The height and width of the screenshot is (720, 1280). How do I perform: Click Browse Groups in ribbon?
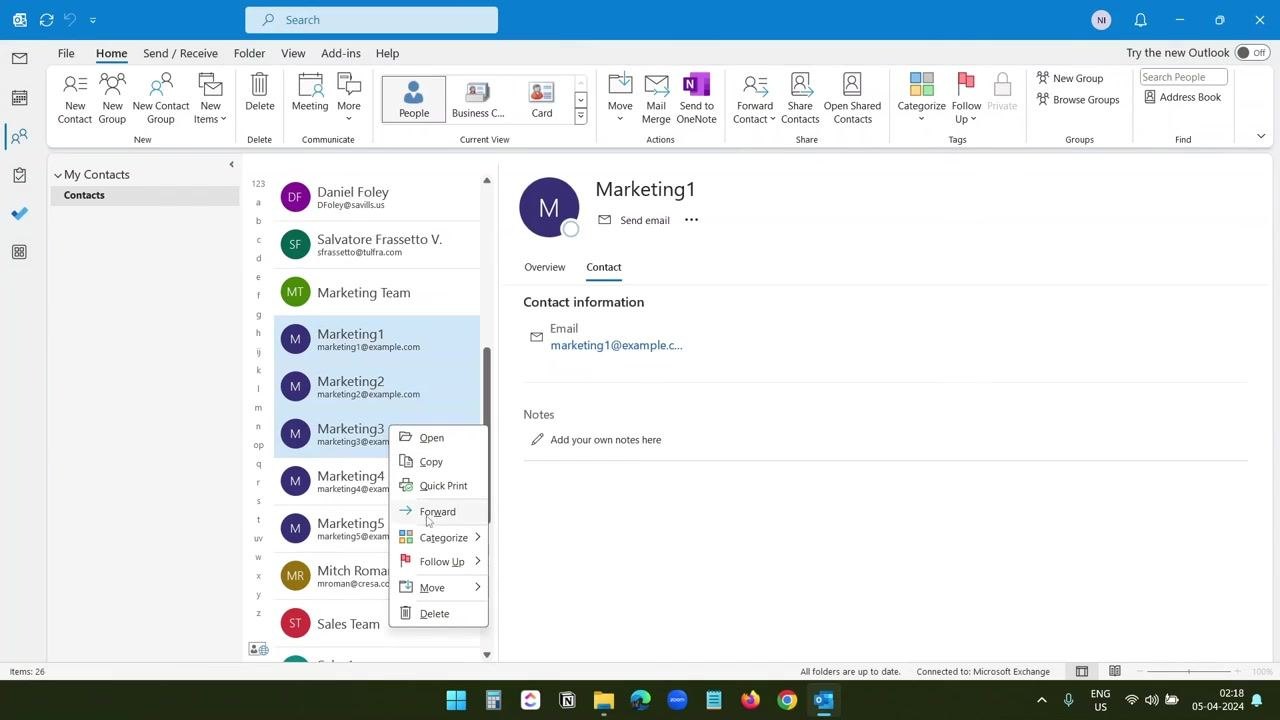(x=1077, y=99)
